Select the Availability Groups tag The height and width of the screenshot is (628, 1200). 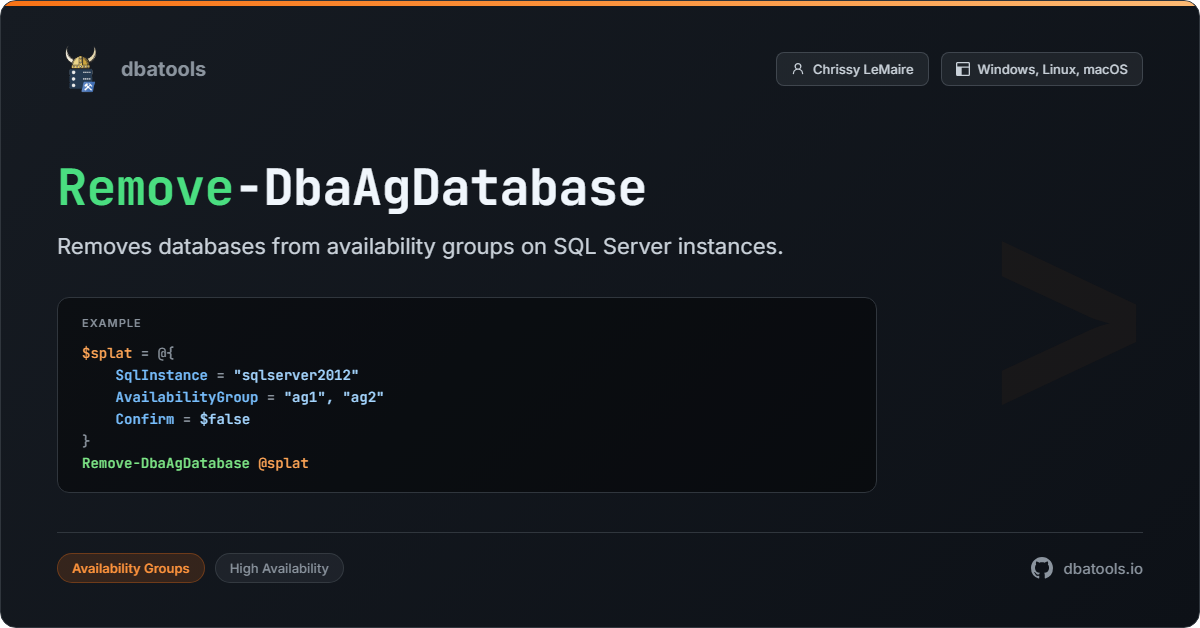(131, 568)
